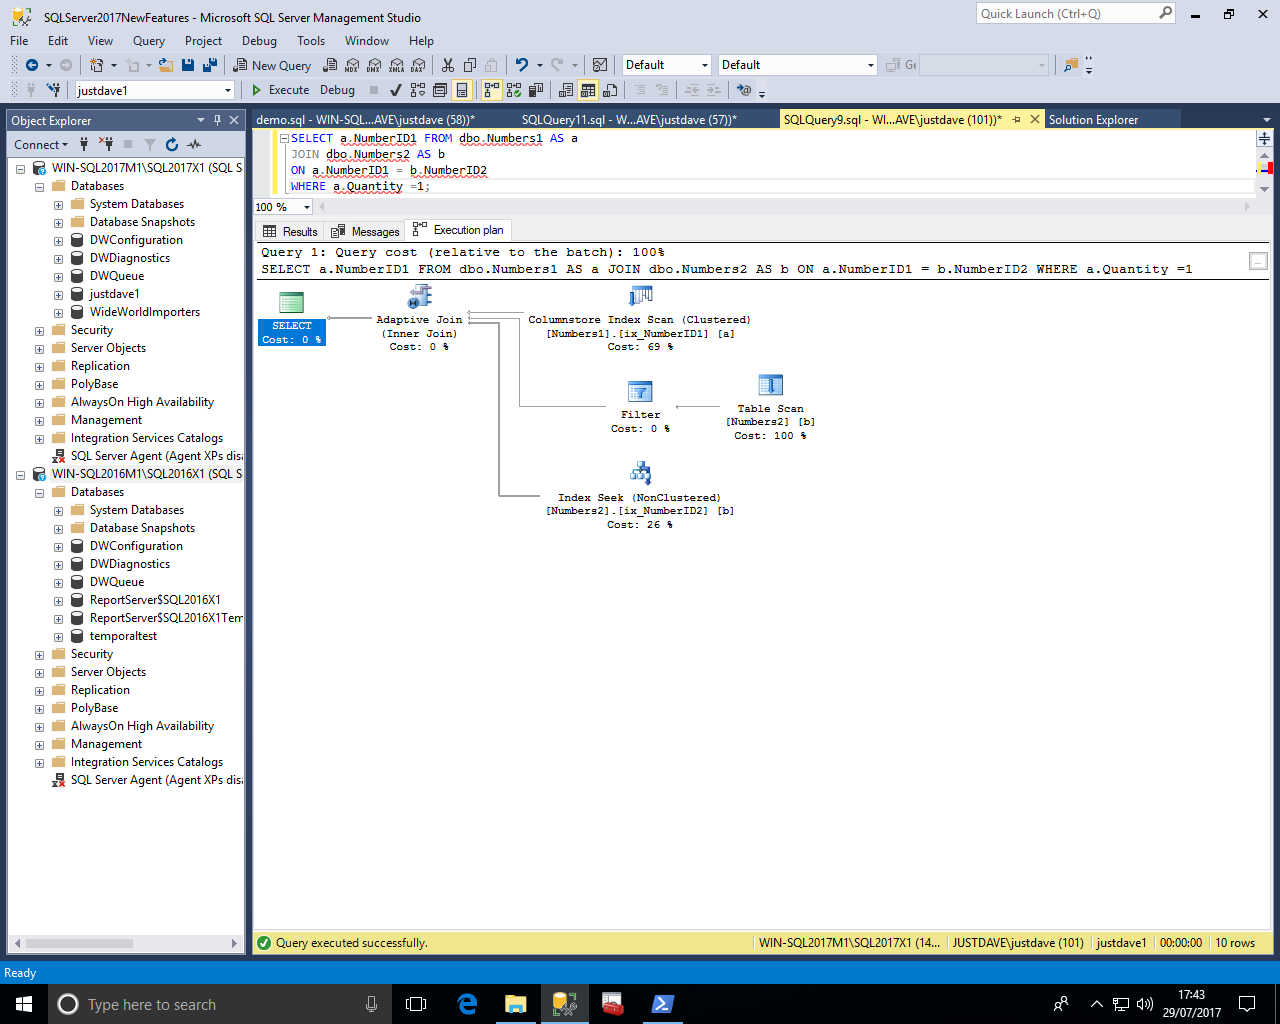The height and width of the screenshot is (1024, 1280).
Task: Click the Execute query button
Action: (x=280, y=90)
